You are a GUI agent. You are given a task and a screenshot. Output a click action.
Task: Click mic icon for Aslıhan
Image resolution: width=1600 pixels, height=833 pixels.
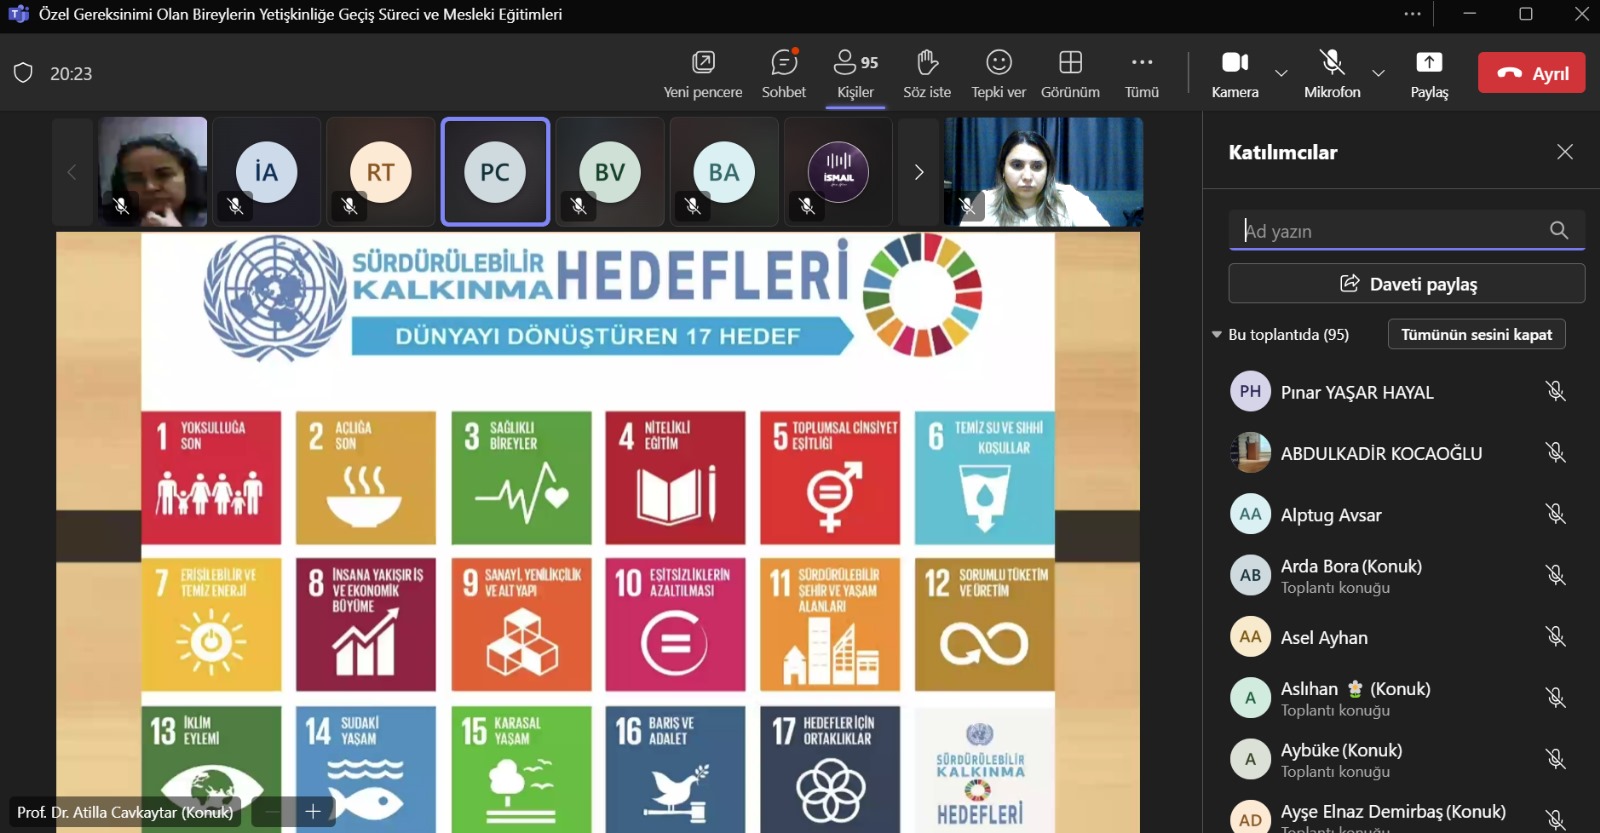[1555, 697]
